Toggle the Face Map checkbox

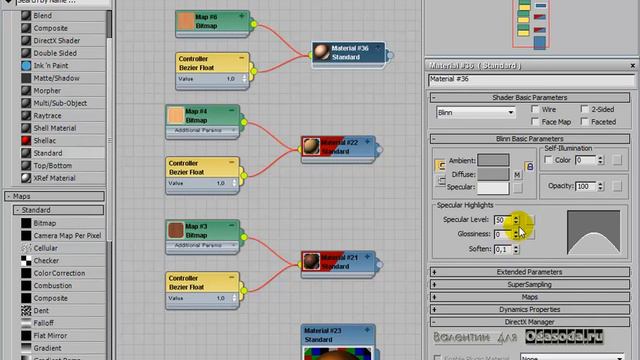(x=535, y=122)
